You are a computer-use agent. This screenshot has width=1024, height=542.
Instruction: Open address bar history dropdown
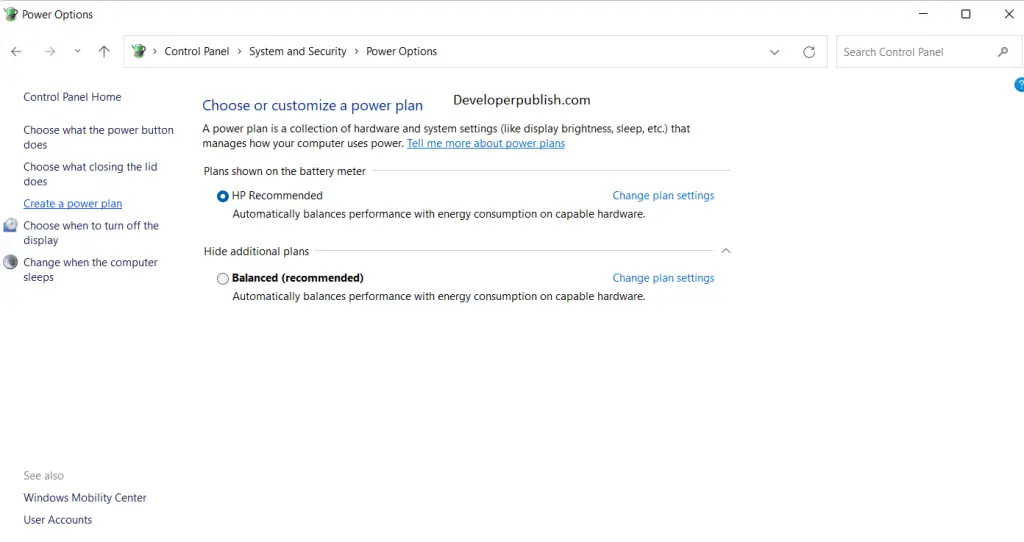coord(775,52)
